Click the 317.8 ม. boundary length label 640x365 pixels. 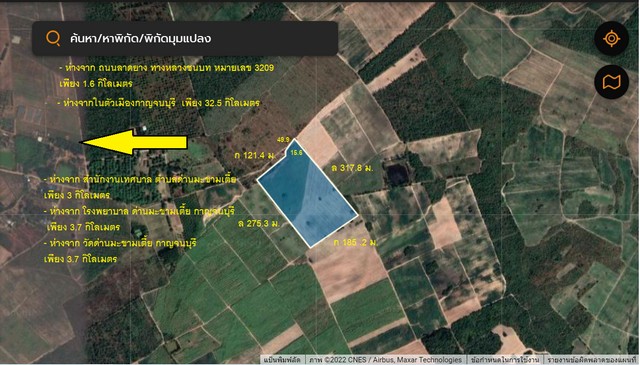click(352, 168)
